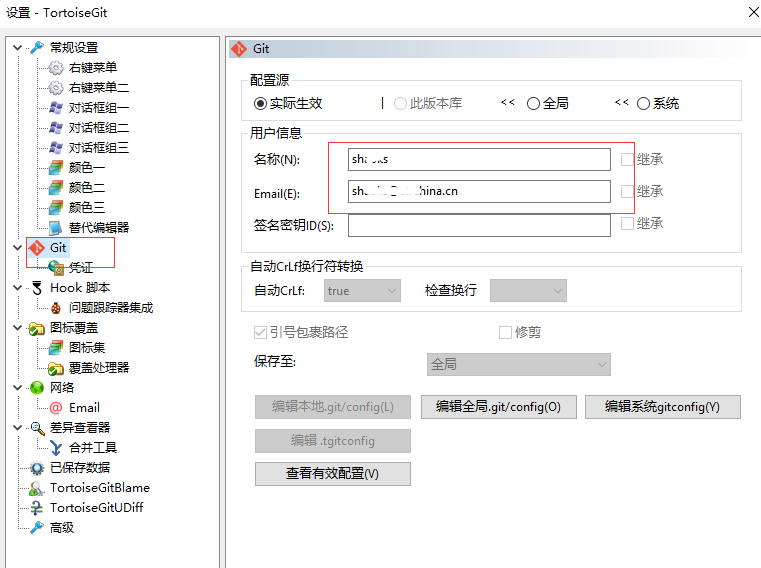This screenshot has width=761, height=568.
Task: Click 编辑全局.git/config(O) button
Action: (x=498, y=407)
